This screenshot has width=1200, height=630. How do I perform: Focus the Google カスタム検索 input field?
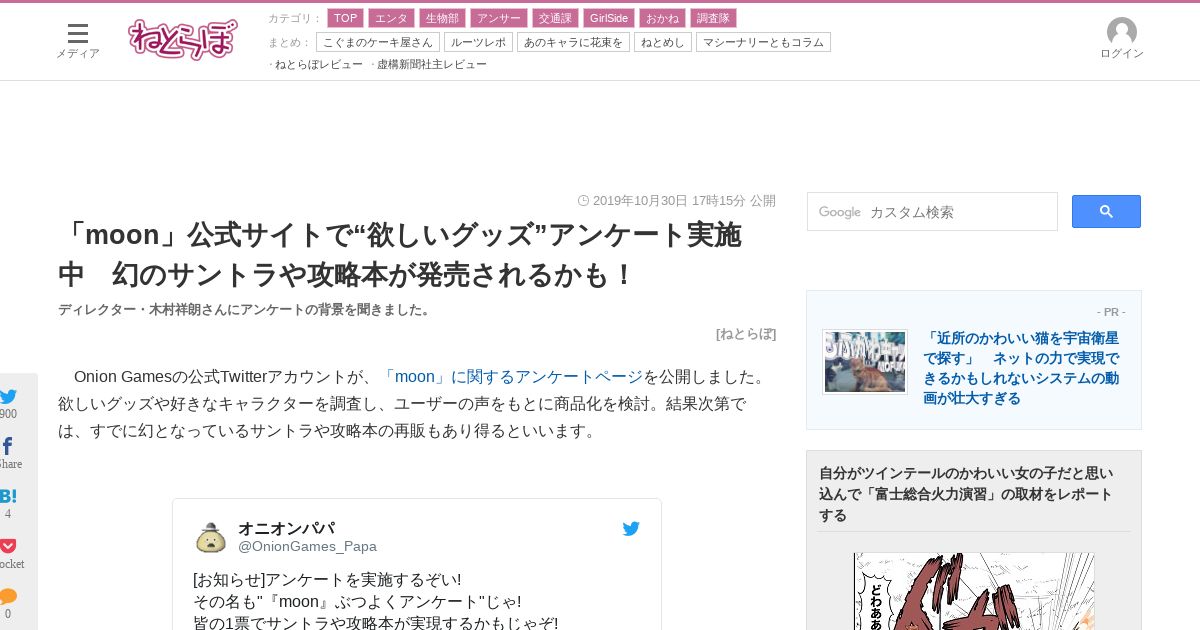932,212
